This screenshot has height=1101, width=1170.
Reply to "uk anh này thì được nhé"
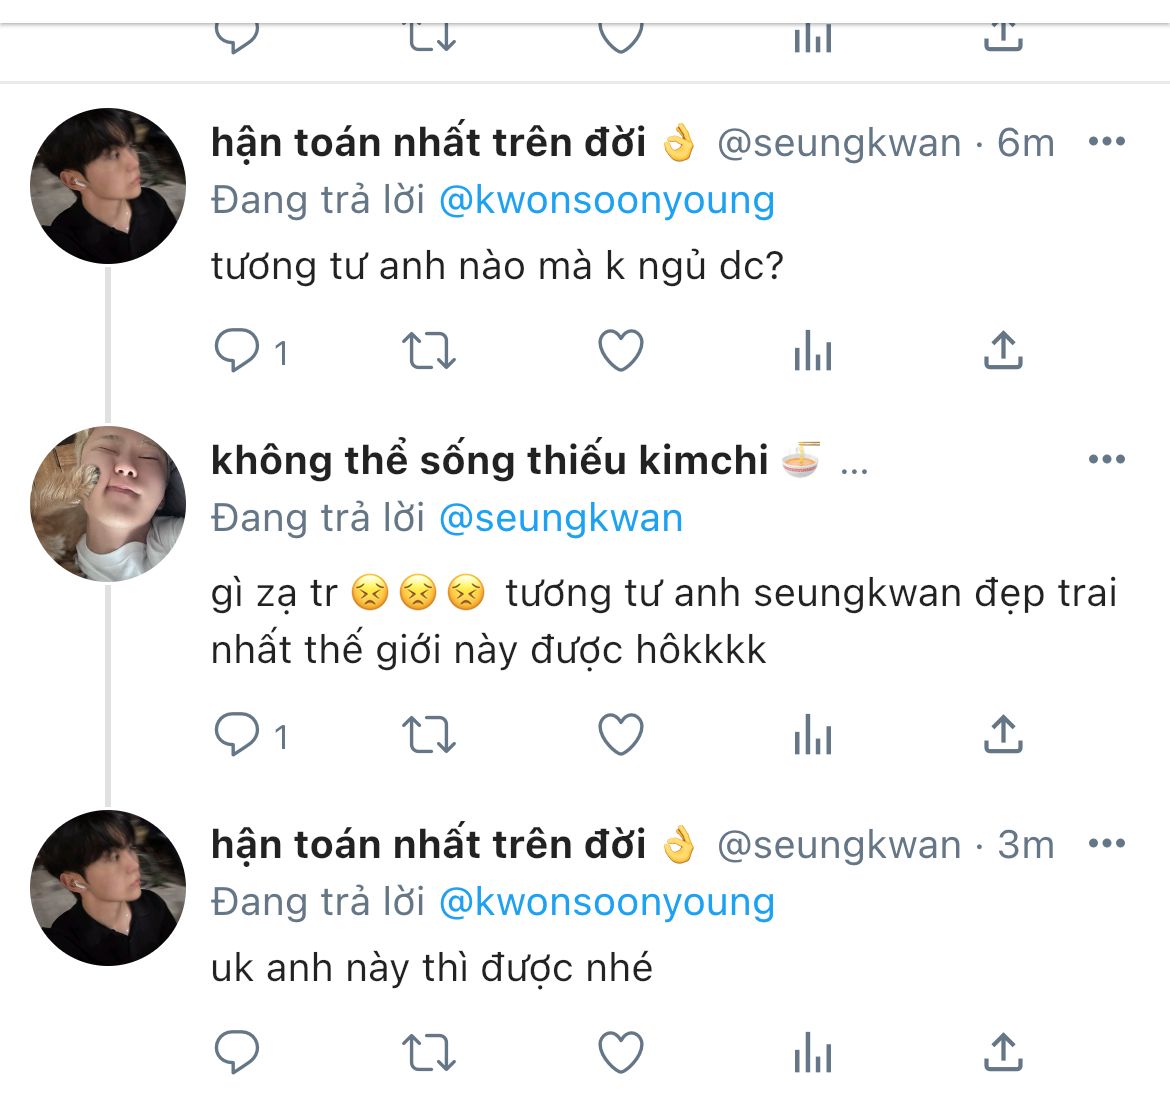238,1053
